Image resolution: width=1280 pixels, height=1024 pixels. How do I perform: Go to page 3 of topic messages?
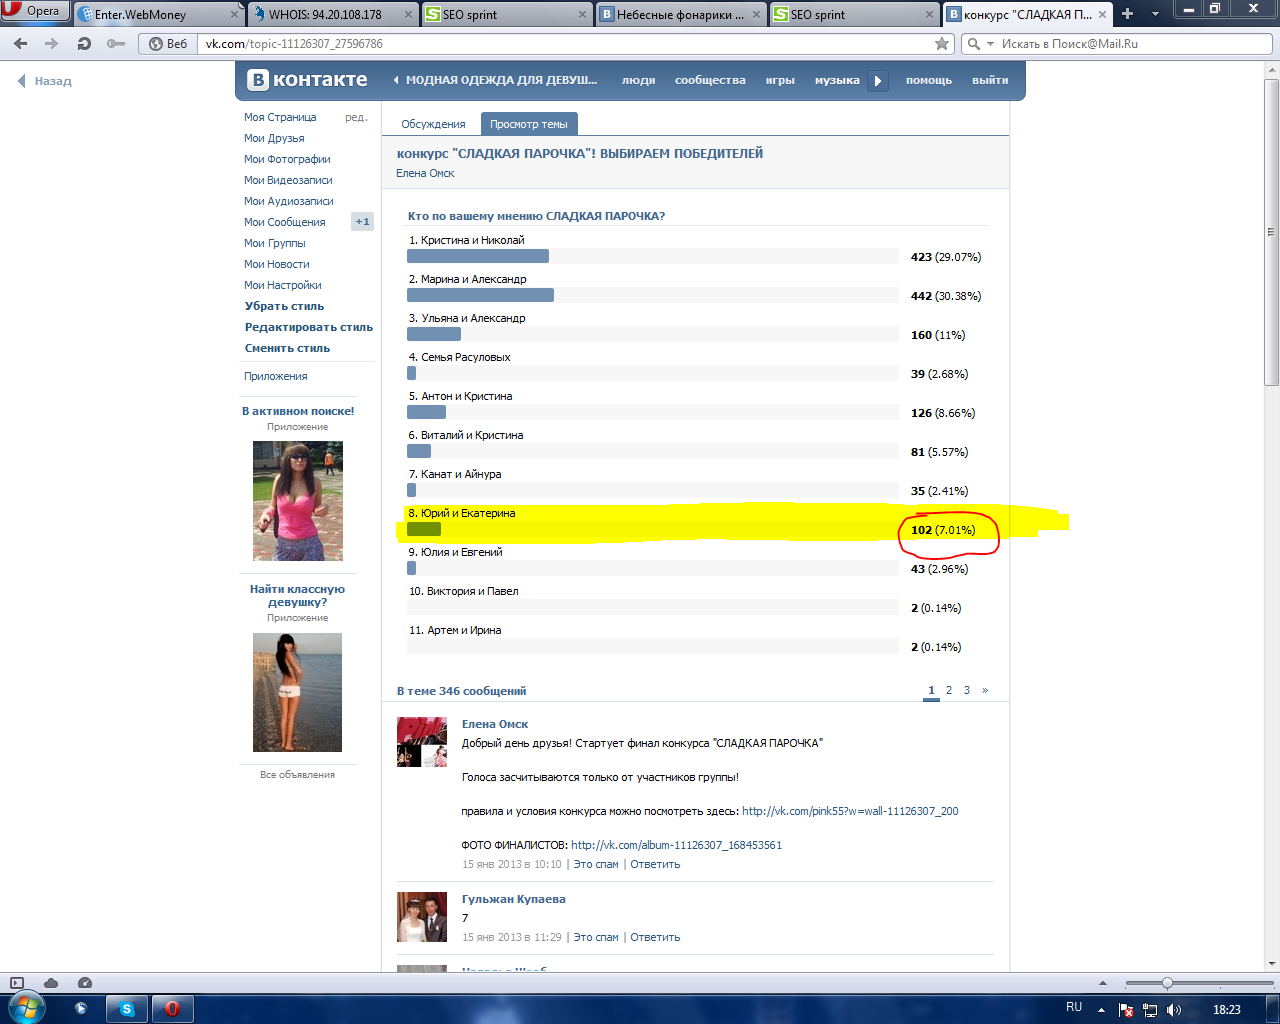[967, 690]
